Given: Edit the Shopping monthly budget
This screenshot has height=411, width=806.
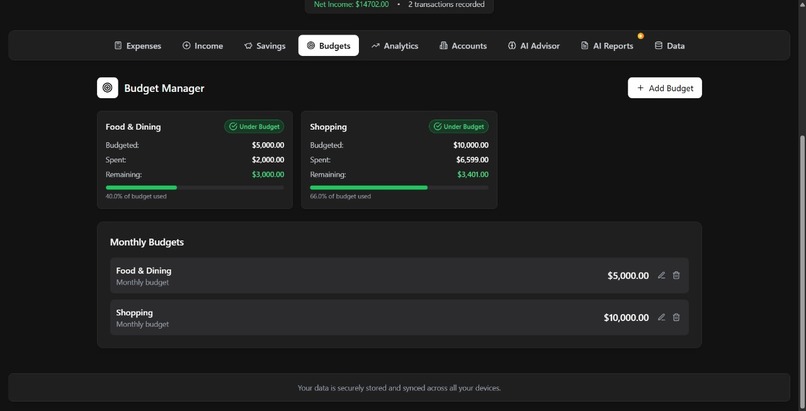Looking at the screenshot, I should (x=662, y=317).
